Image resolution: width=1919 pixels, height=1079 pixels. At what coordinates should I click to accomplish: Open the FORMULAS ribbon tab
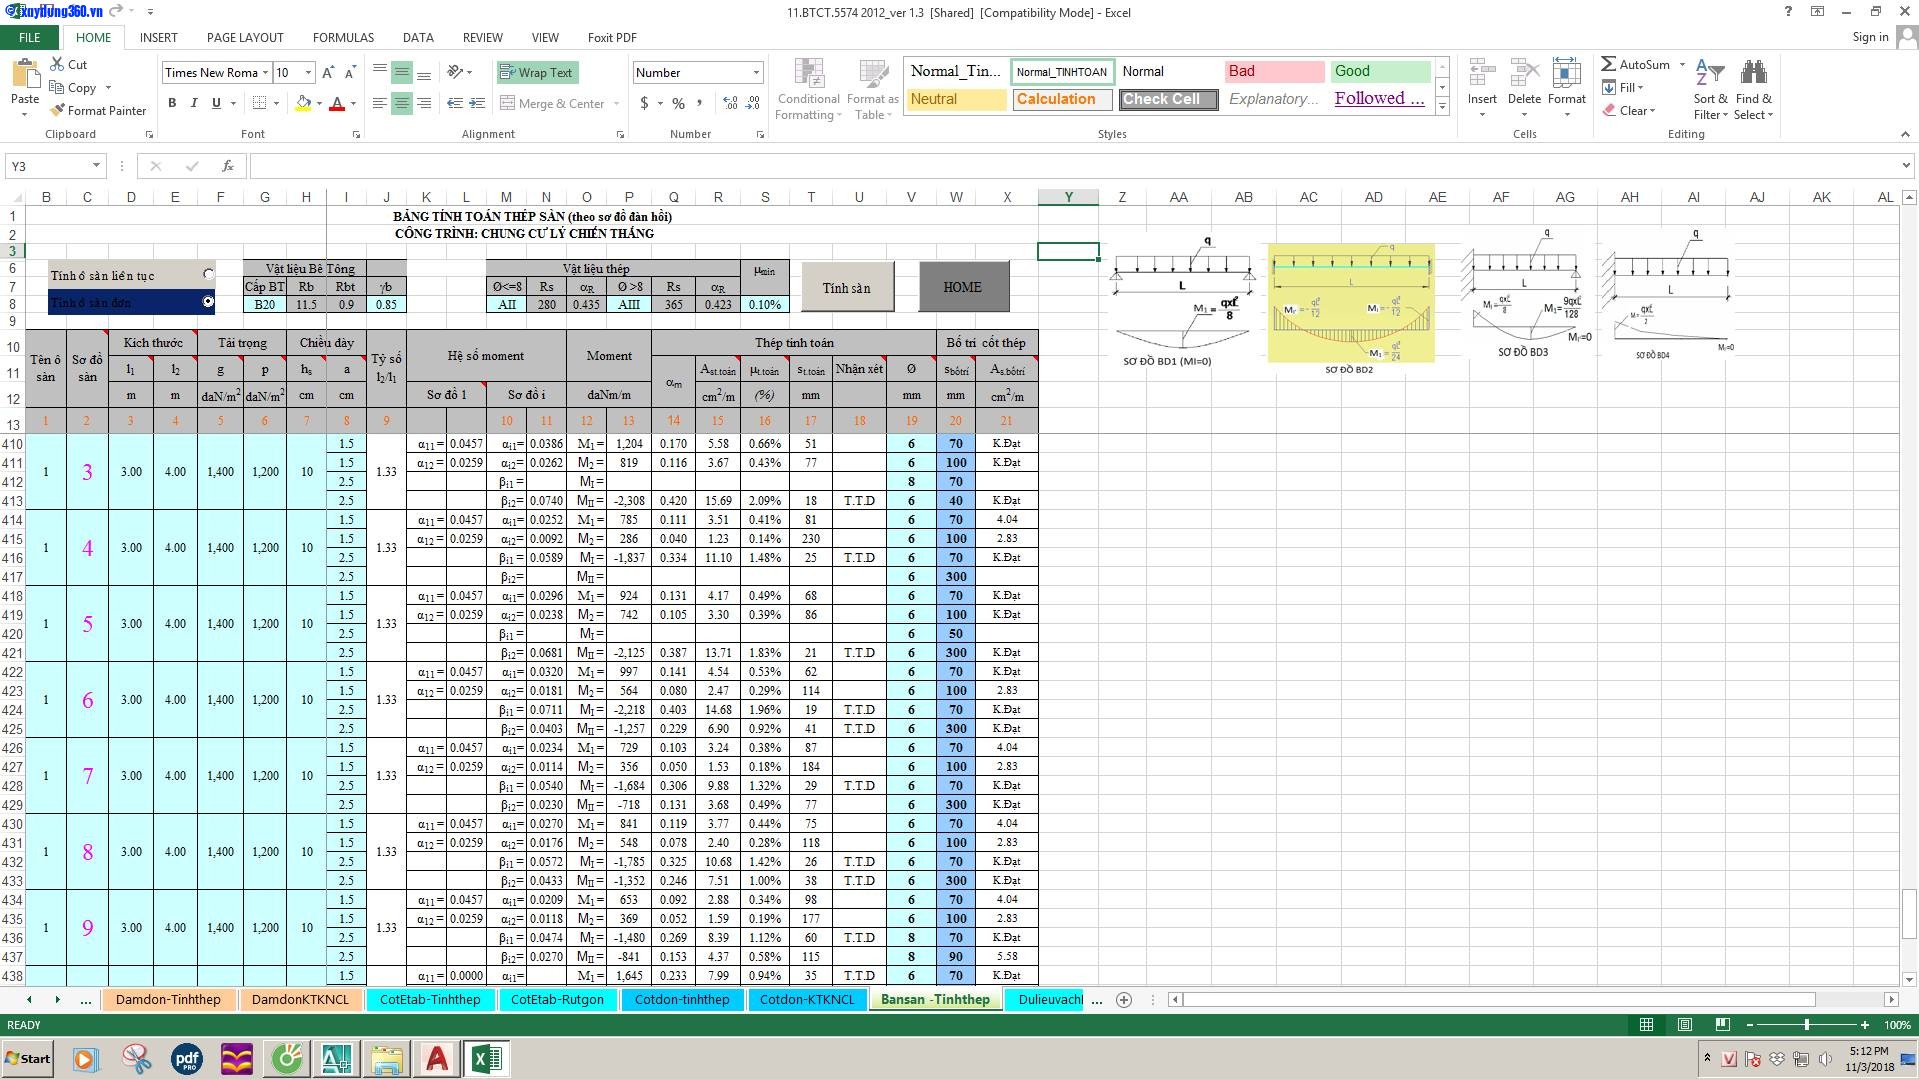click(x=343, y=38)
